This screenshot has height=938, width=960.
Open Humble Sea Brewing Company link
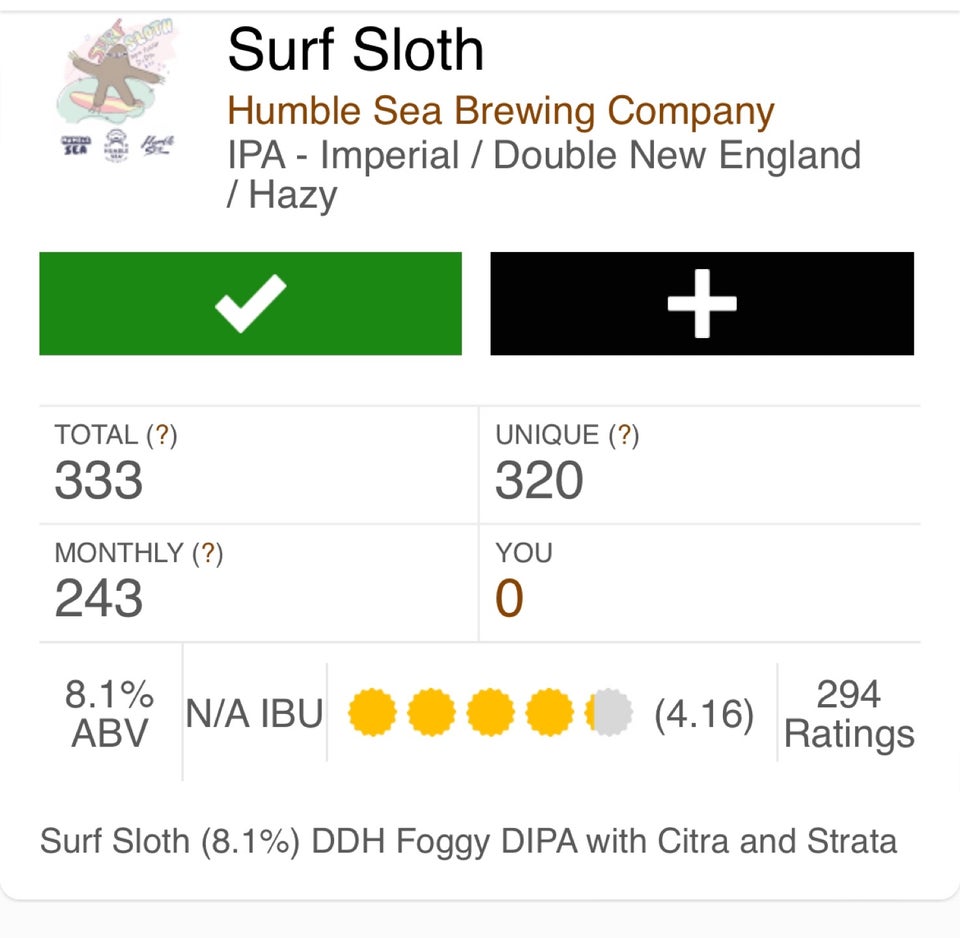click(500, 111)
